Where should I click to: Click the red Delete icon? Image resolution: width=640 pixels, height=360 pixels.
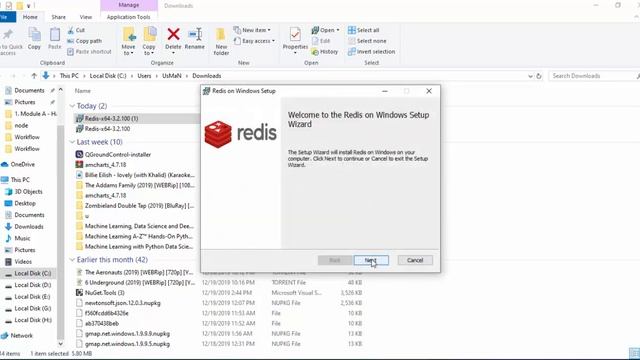tap(173, 34)
